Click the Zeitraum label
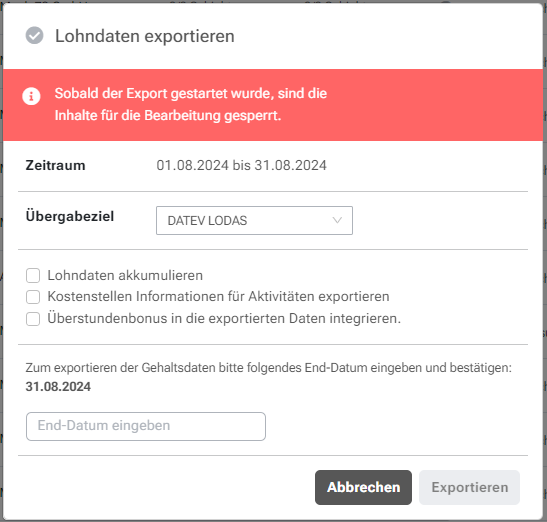The width and height of the screenshot is (547, 522). tap(55, 165)
